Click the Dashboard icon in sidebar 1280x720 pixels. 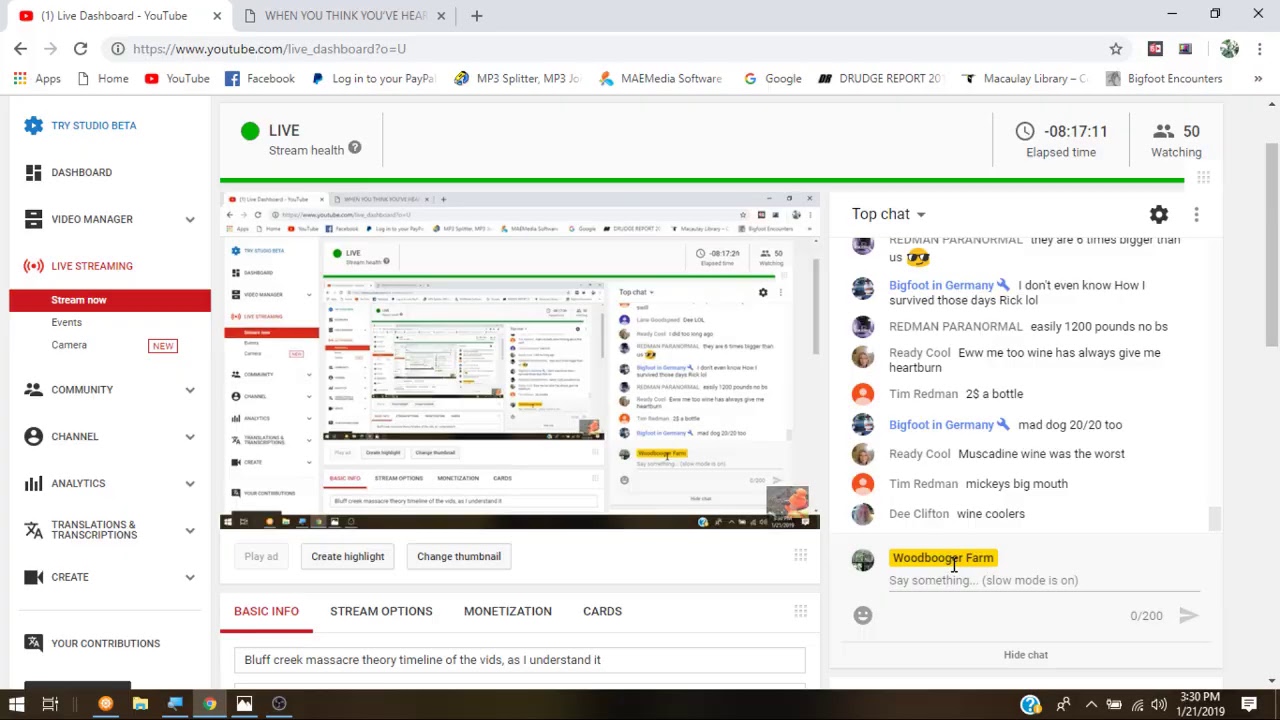(x=34, y=172)
